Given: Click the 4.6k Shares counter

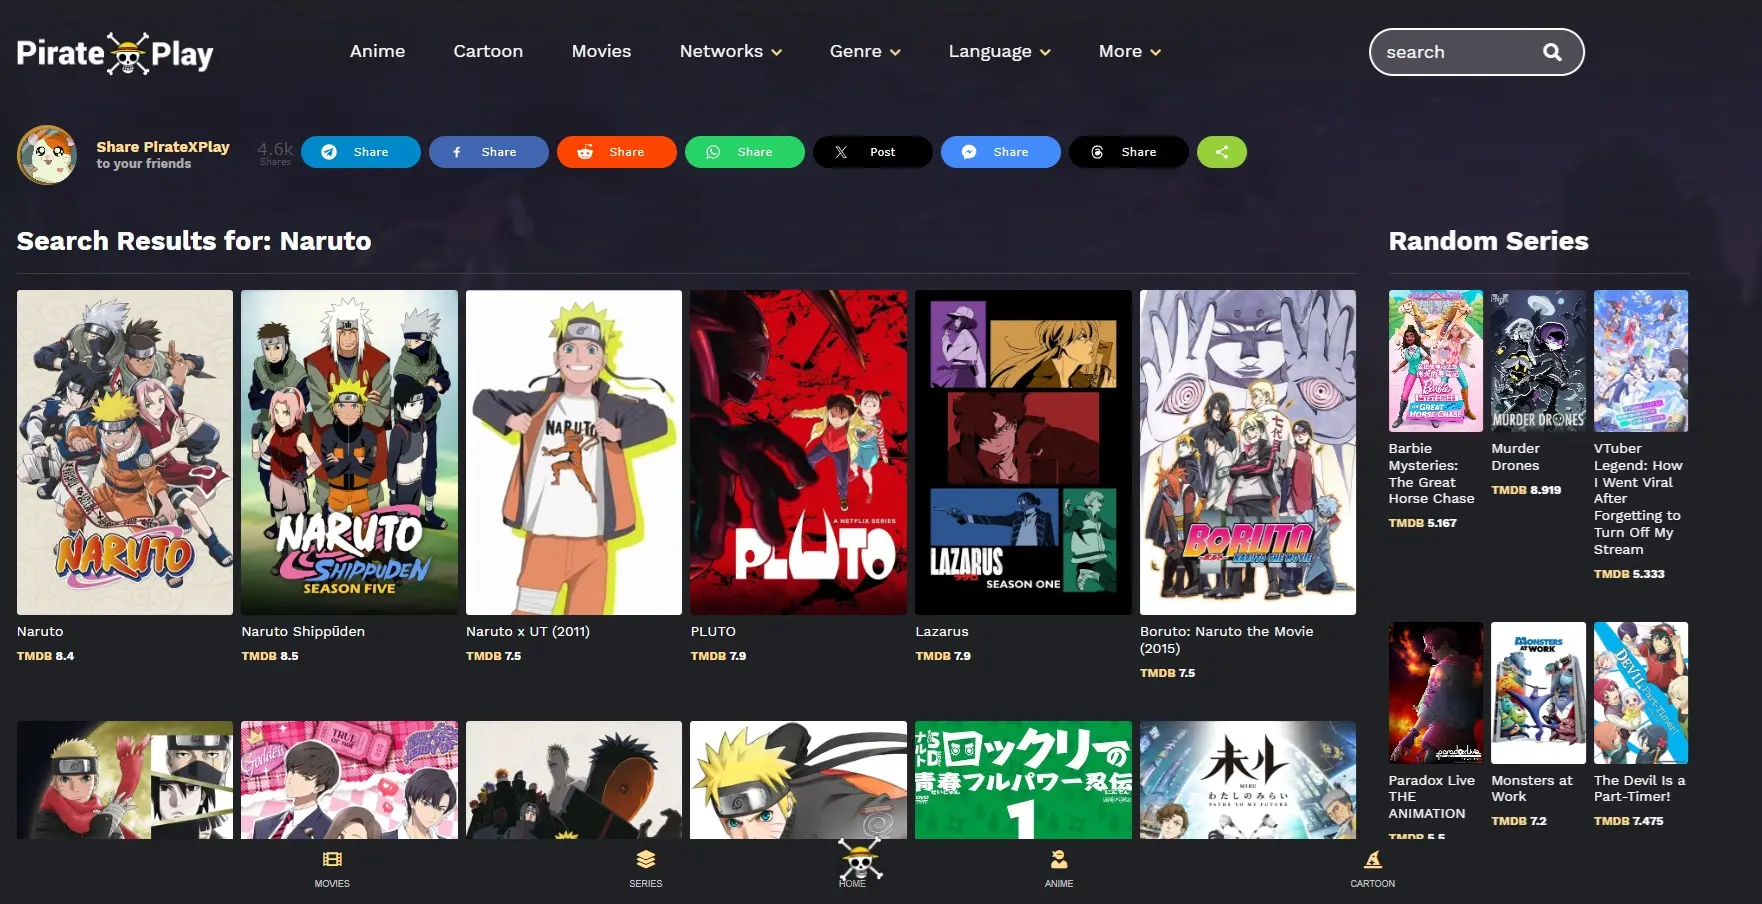Looking at the screenshot, I should tap(275, 153).
